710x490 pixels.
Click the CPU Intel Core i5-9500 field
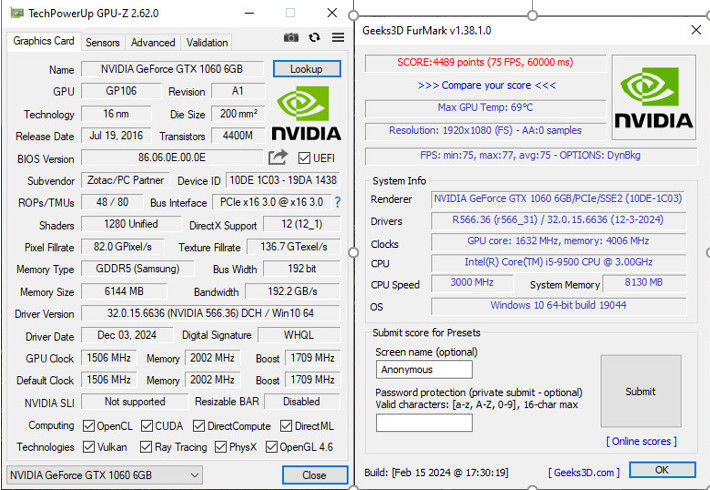558,262
